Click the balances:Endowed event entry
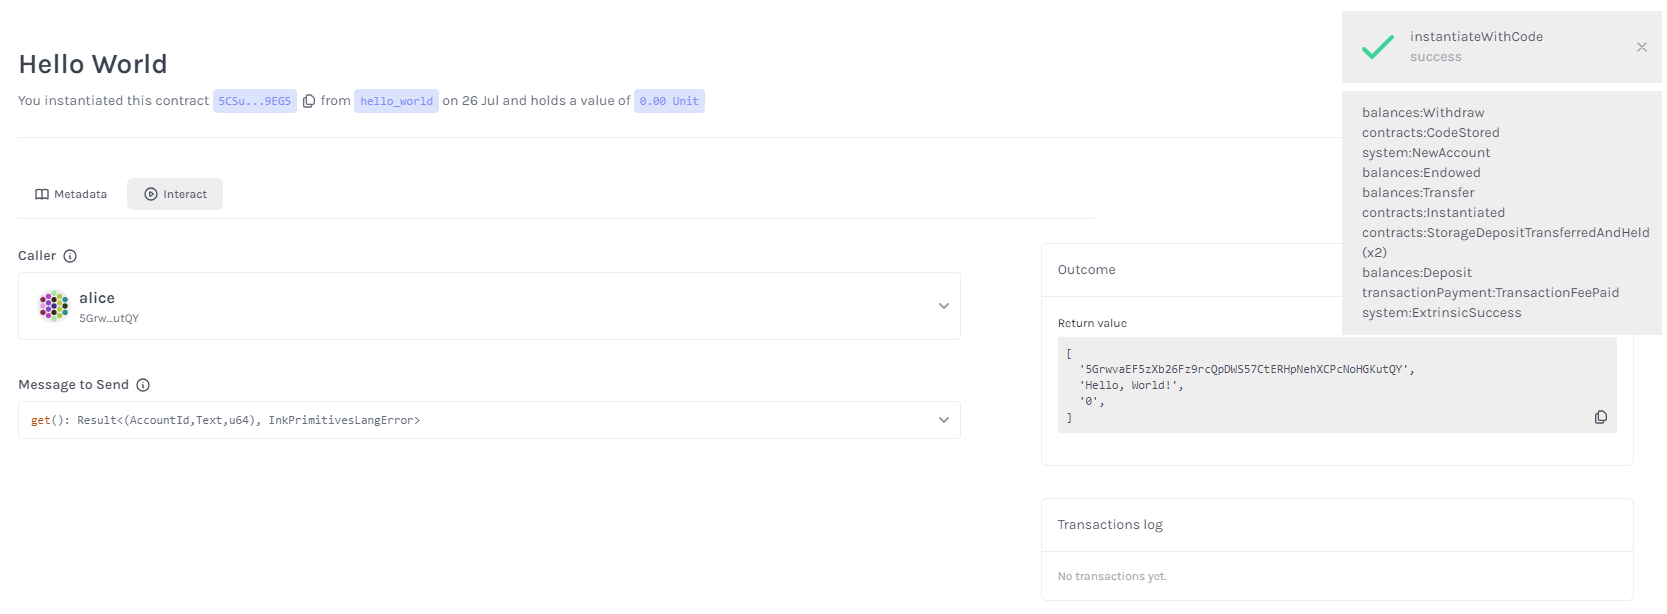 click(x=1421, y=173)
